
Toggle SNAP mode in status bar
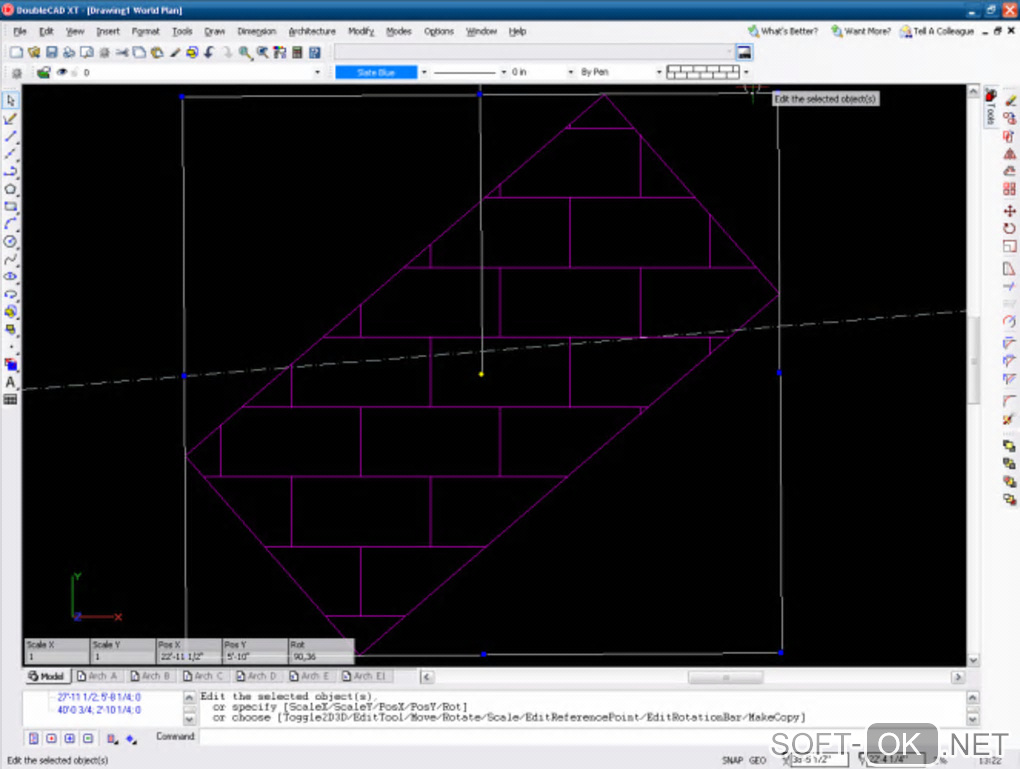(x=732, y=761)
